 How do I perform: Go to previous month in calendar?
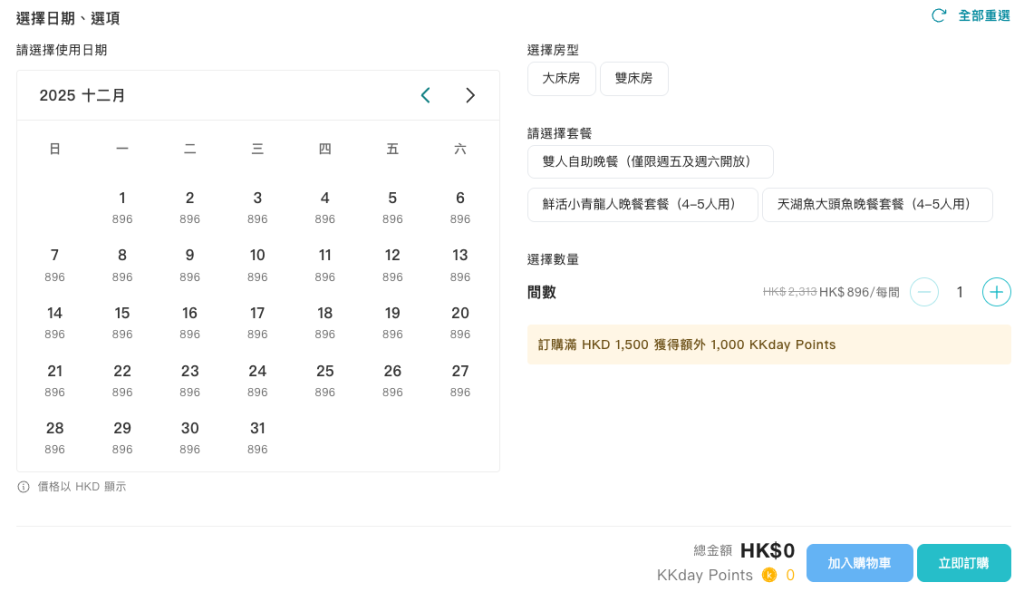425,95
